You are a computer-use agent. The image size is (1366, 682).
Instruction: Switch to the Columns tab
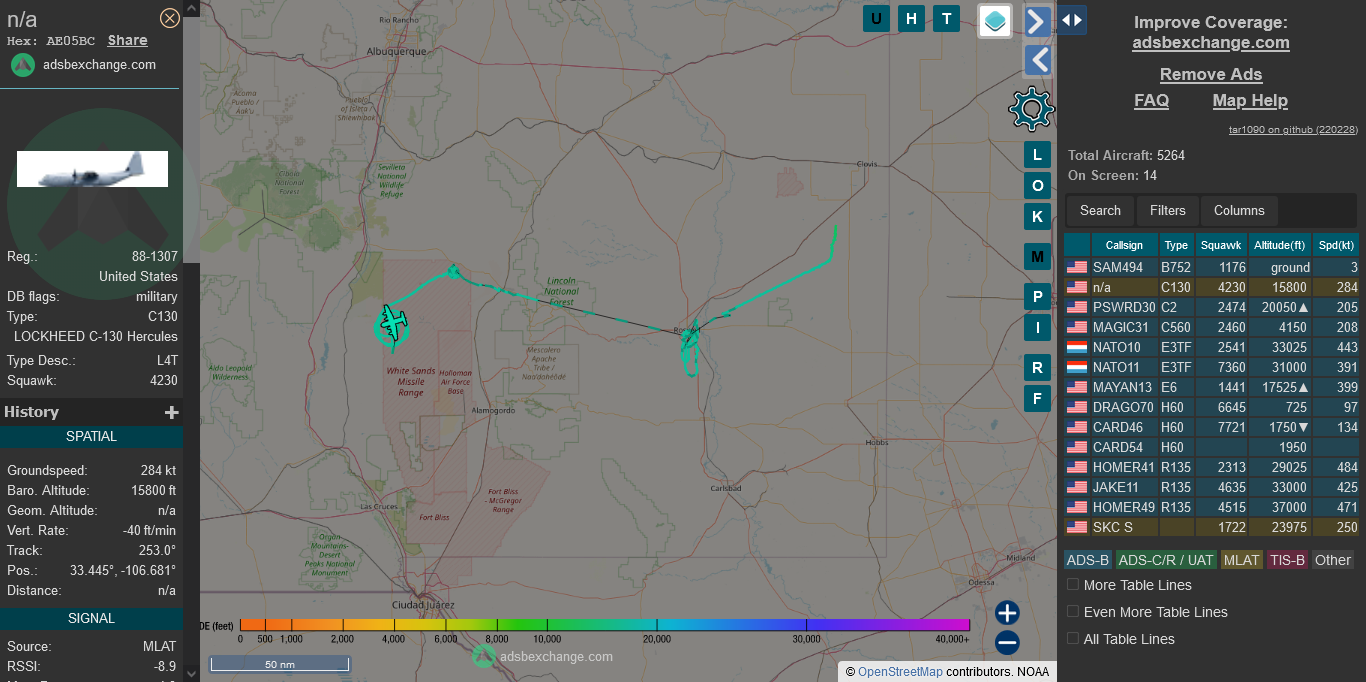click(1239, 211)
